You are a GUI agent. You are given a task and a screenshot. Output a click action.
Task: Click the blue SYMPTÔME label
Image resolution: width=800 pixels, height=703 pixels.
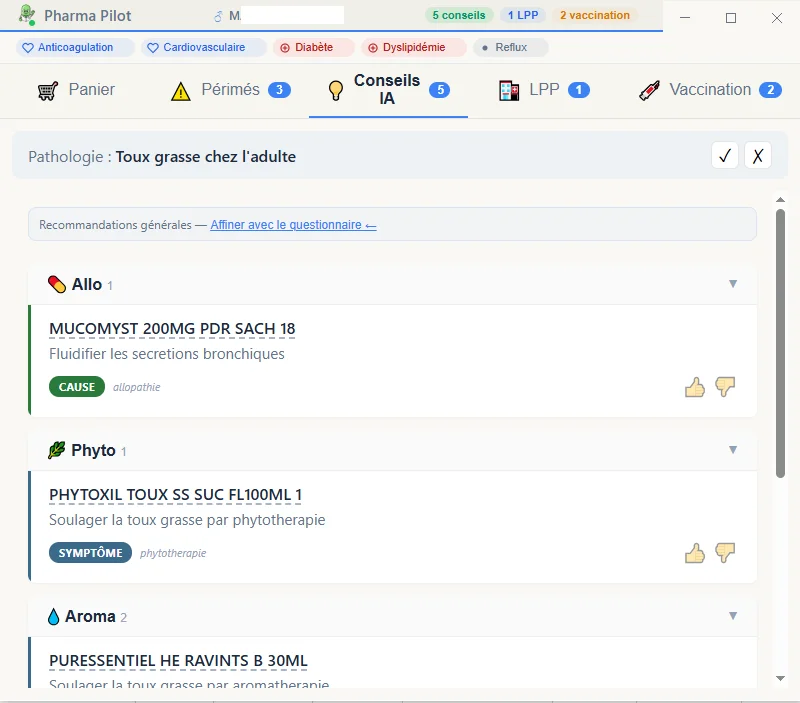coord(90,553)
